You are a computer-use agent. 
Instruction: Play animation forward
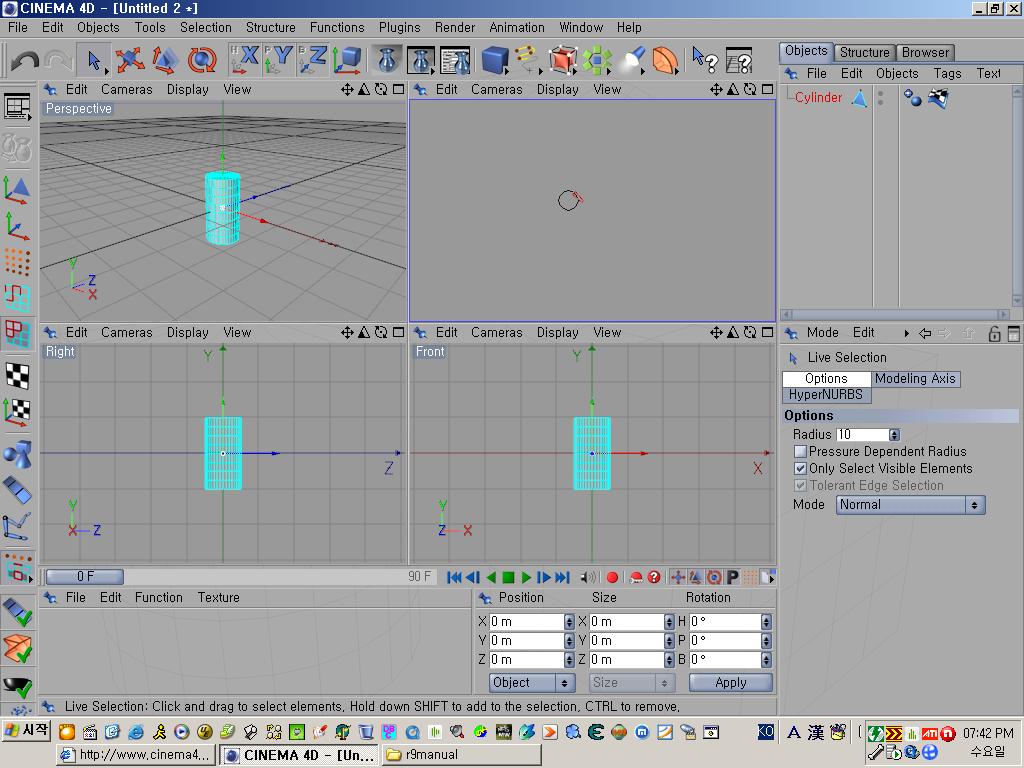(x=526, y=577)
